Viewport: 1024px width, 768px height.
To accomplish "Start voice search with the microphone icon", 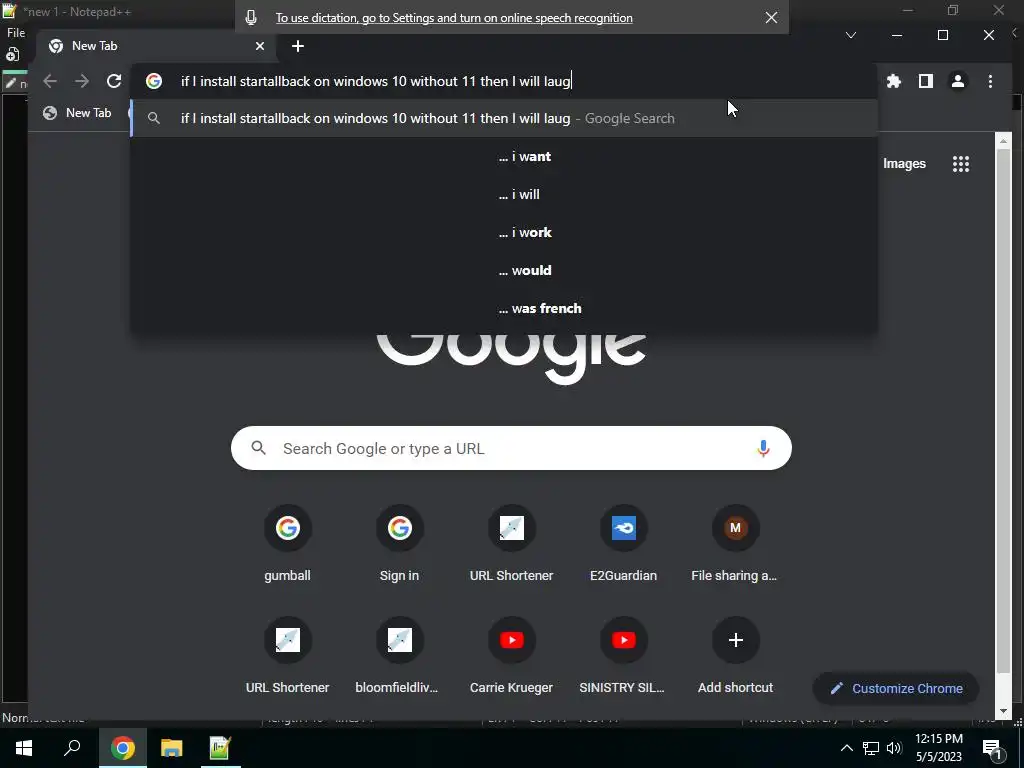I will (x=763, y=448).
